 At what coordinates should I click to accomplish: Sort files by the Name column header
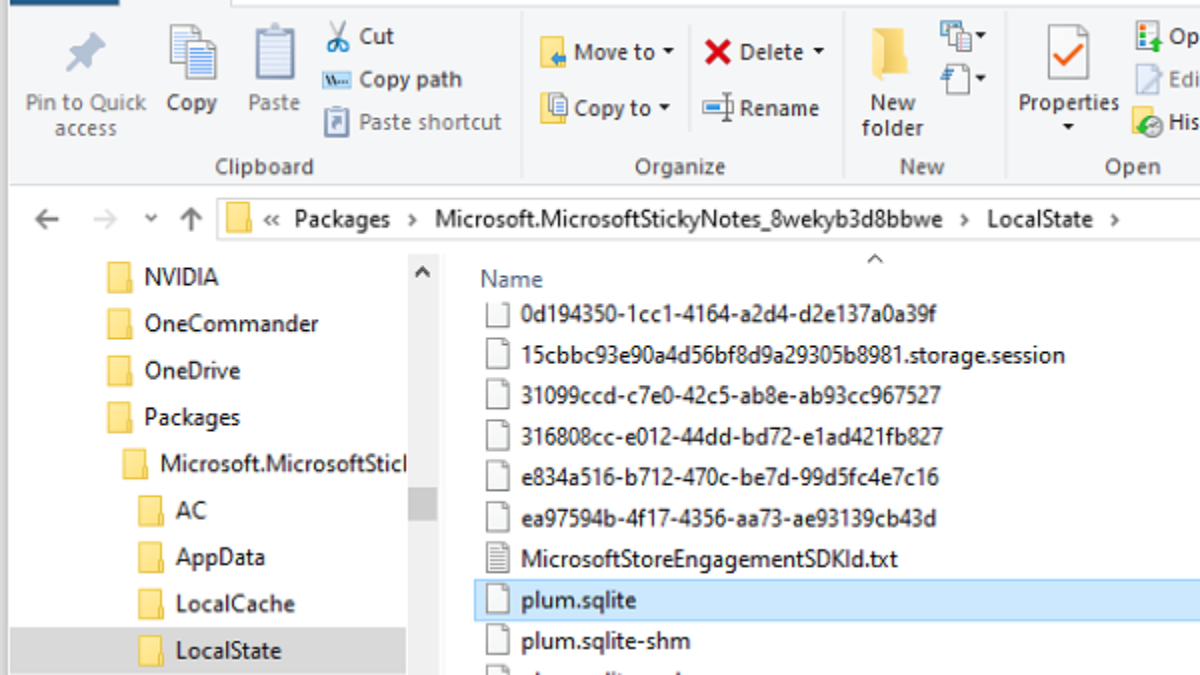point(511,279)
